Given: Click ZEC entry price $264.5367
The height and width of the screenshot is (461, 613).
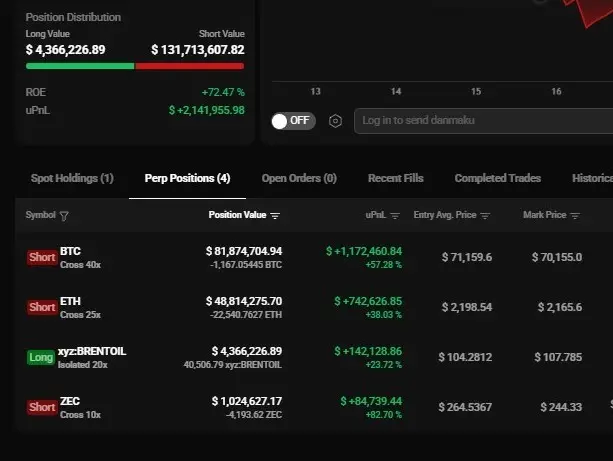Looking at the screenshot, I should point(465,407).
